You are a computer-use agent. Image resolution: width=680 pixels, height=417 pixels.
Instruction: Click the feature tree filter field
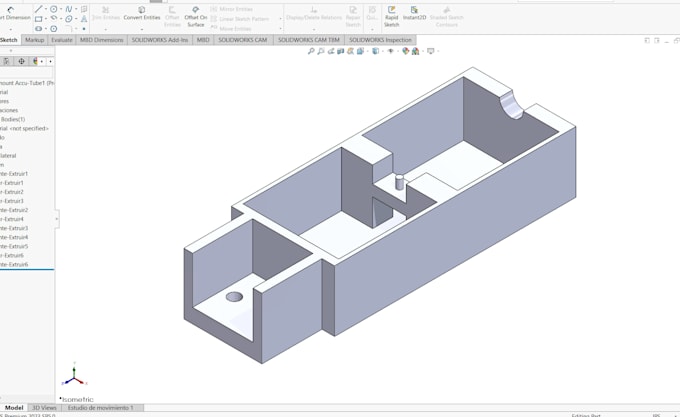pyautogui.click(x=26, y=72)
